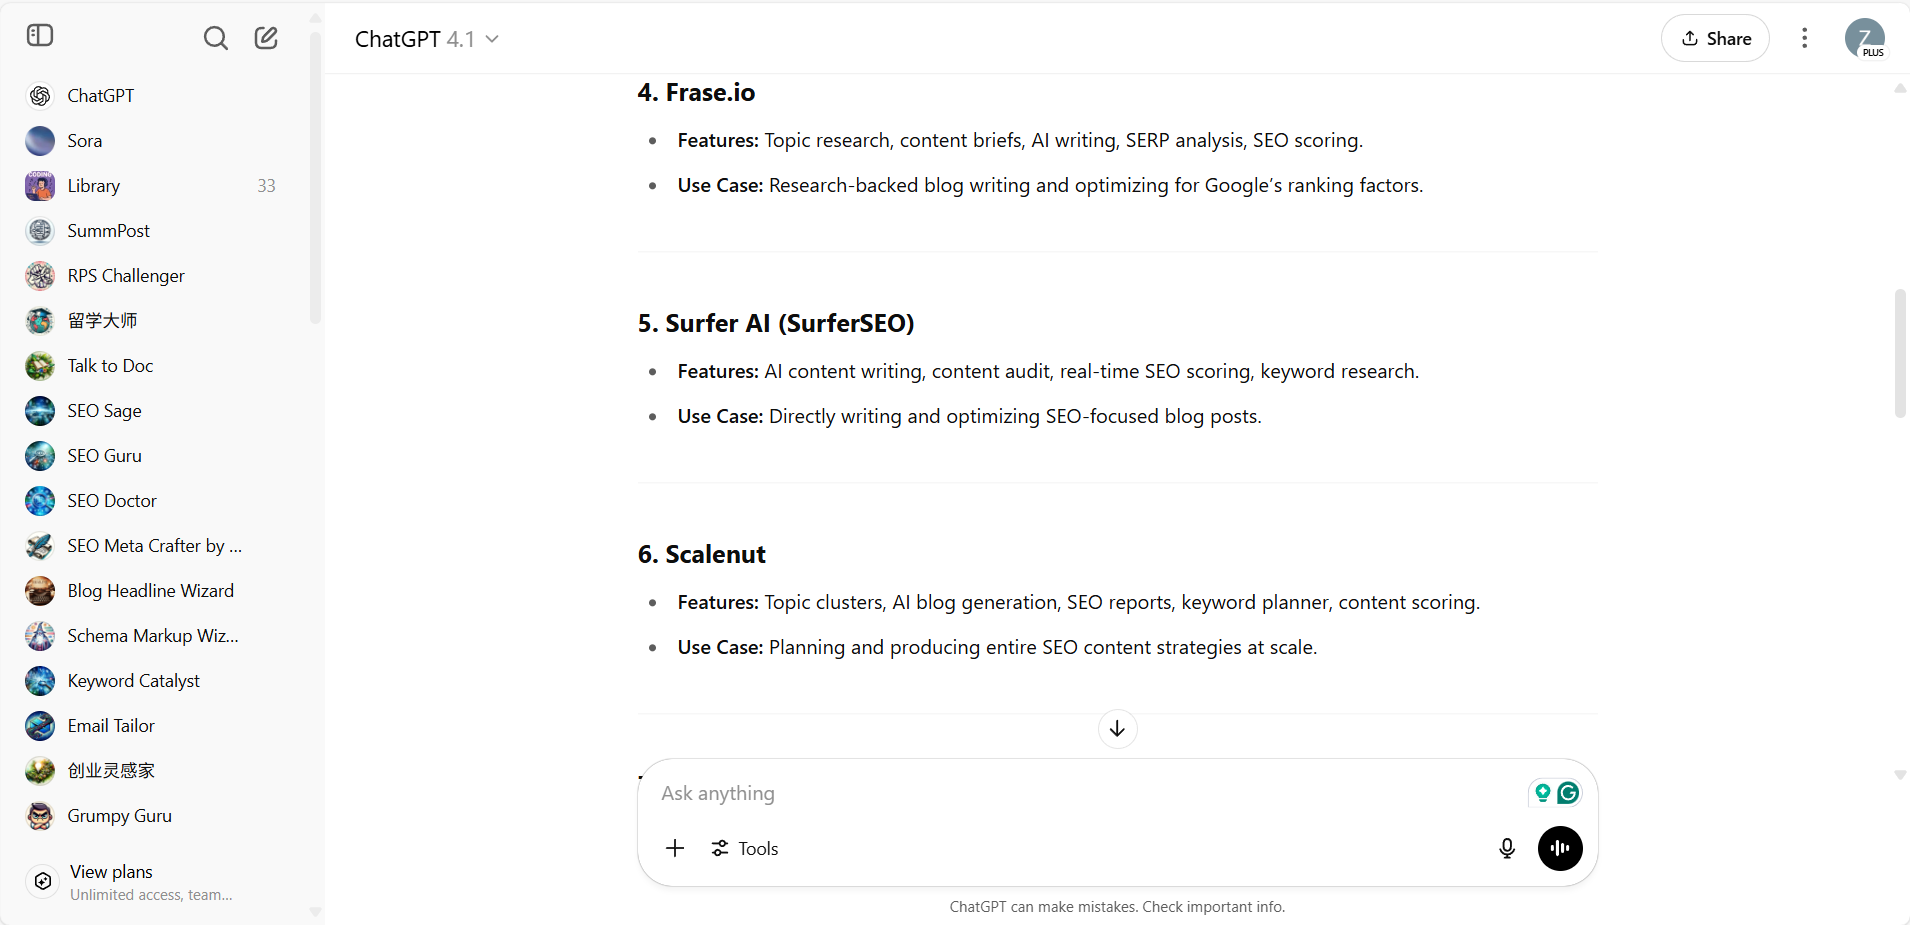Screen dimensions: 1910x925
Task: Open the search chats magnifier icon
Action: [x=215, y=38]
